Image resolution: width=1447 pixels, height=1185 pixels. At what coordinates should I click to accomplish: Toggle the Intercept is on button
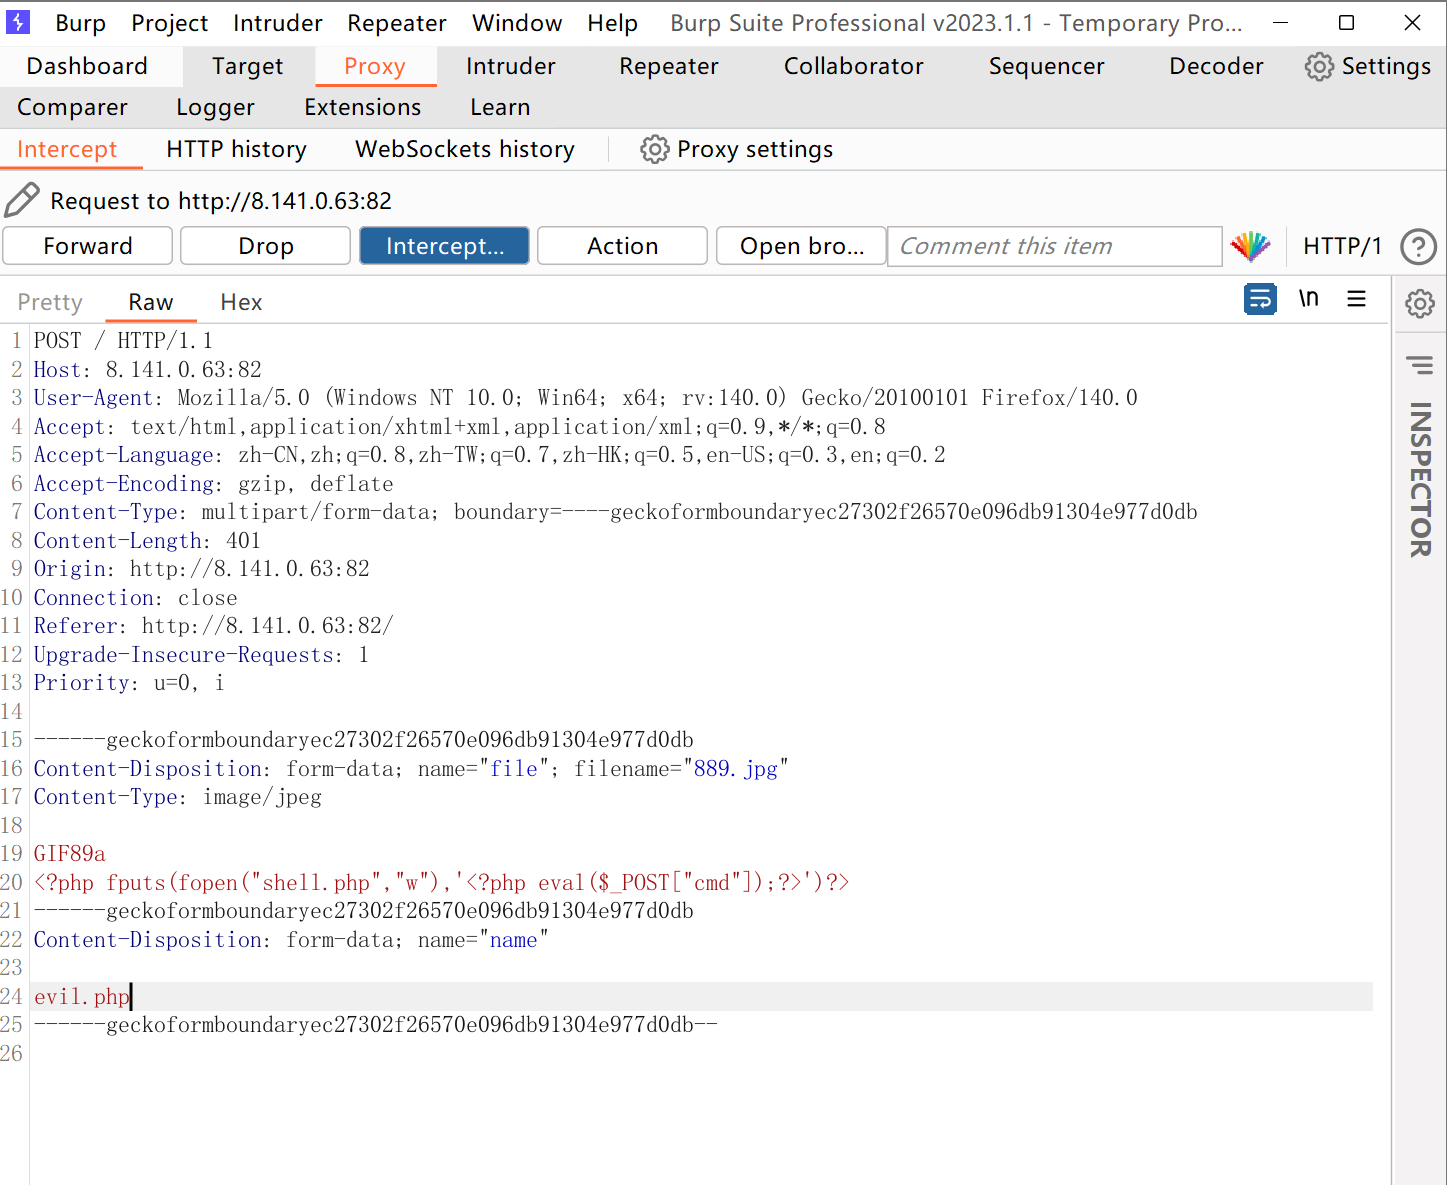click(x=444, y=246)
